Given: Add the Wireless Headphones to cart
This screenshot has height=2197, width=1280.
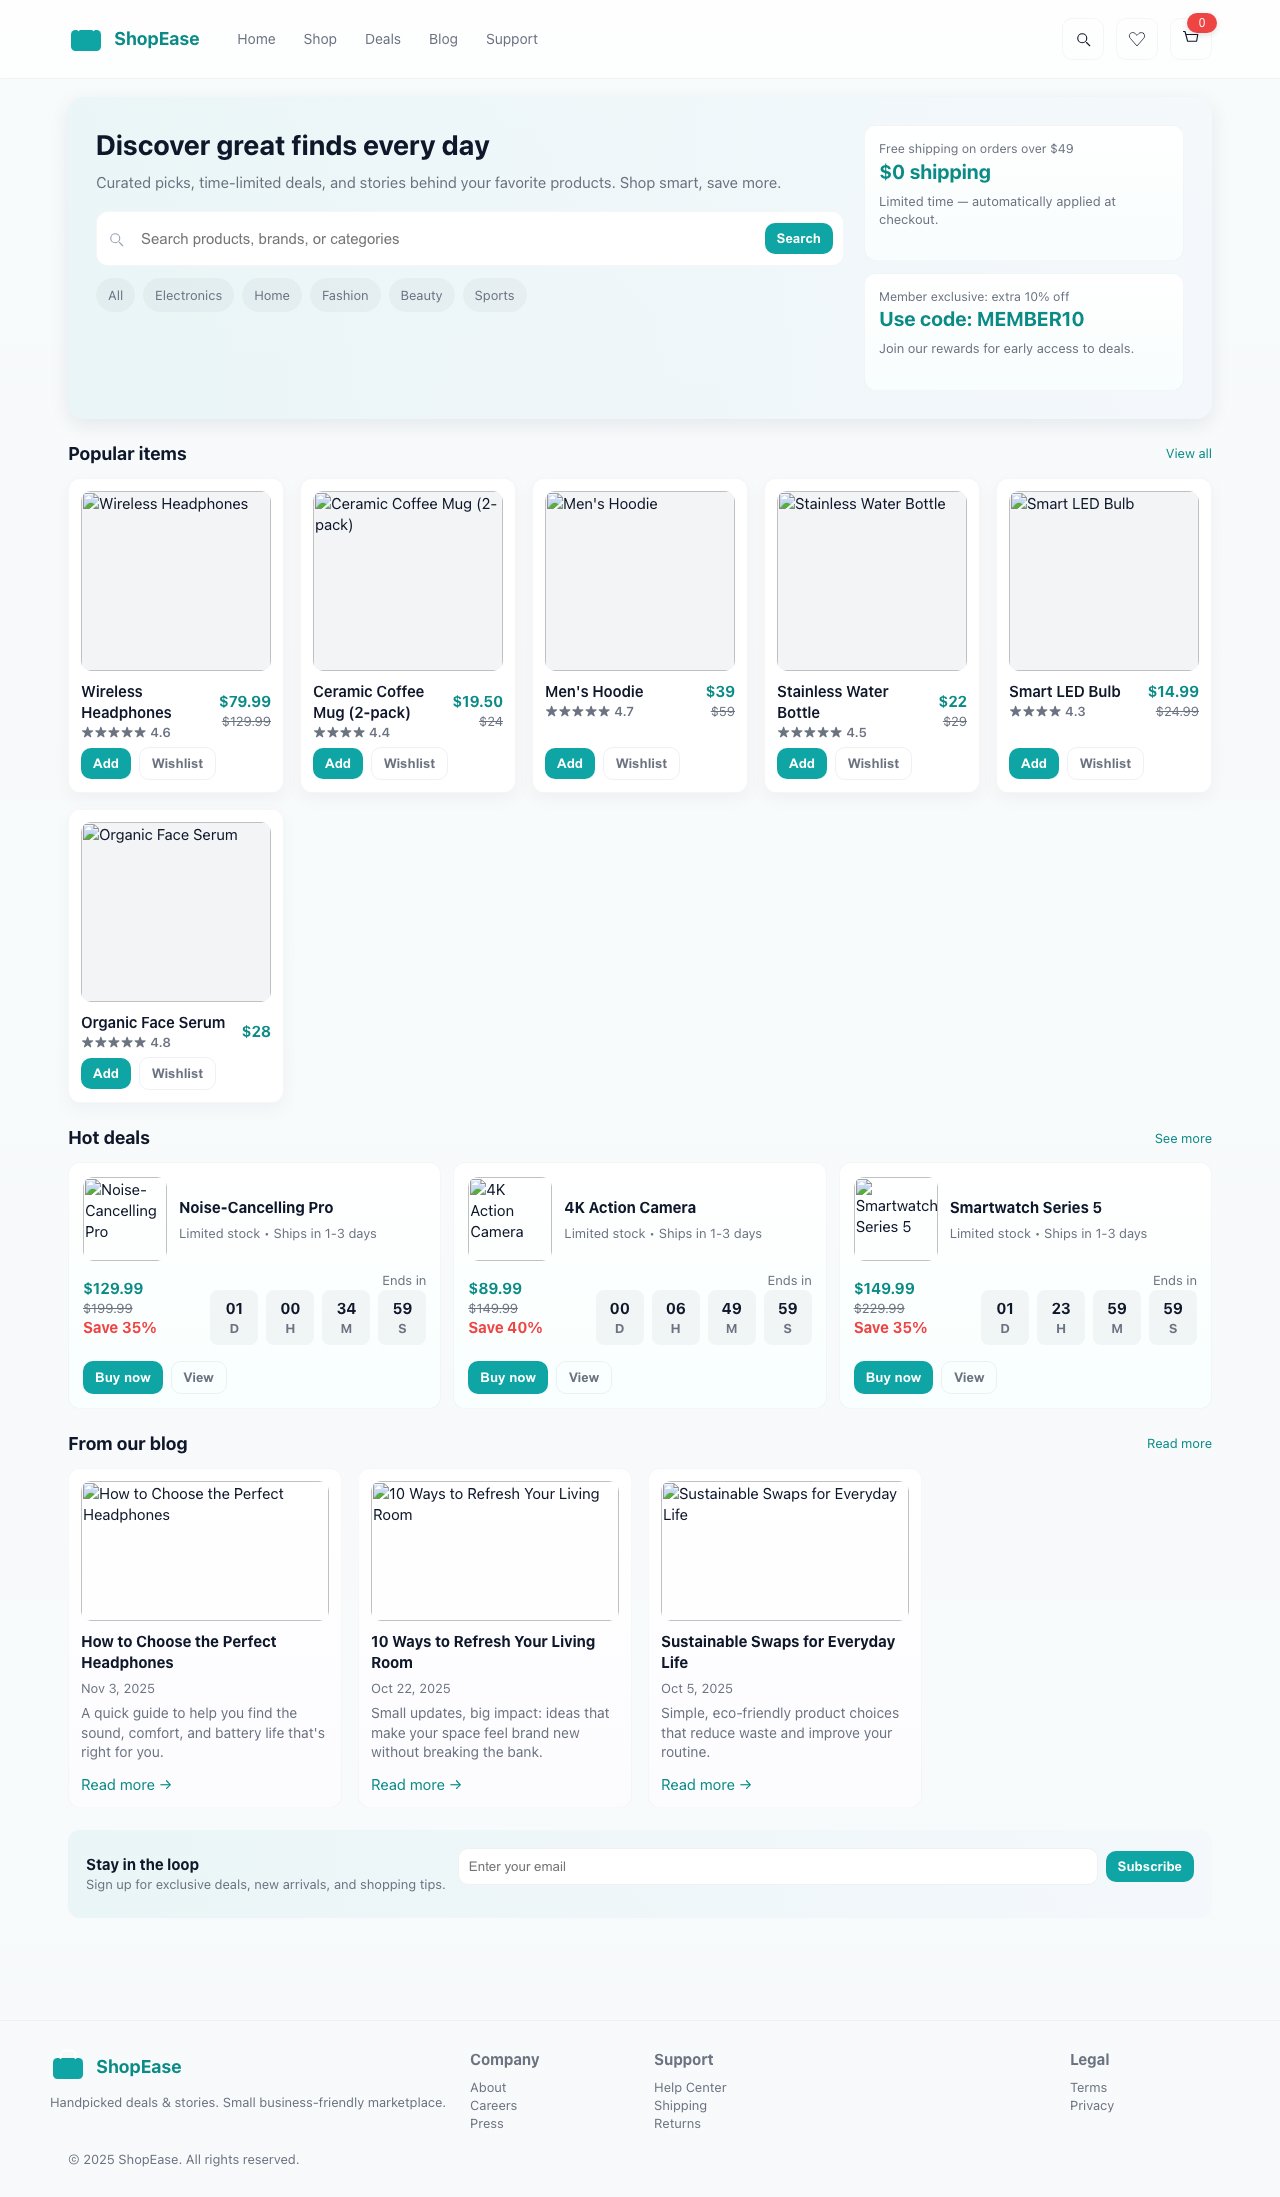Looking at the screenshot, I should [x=105, y=763].
